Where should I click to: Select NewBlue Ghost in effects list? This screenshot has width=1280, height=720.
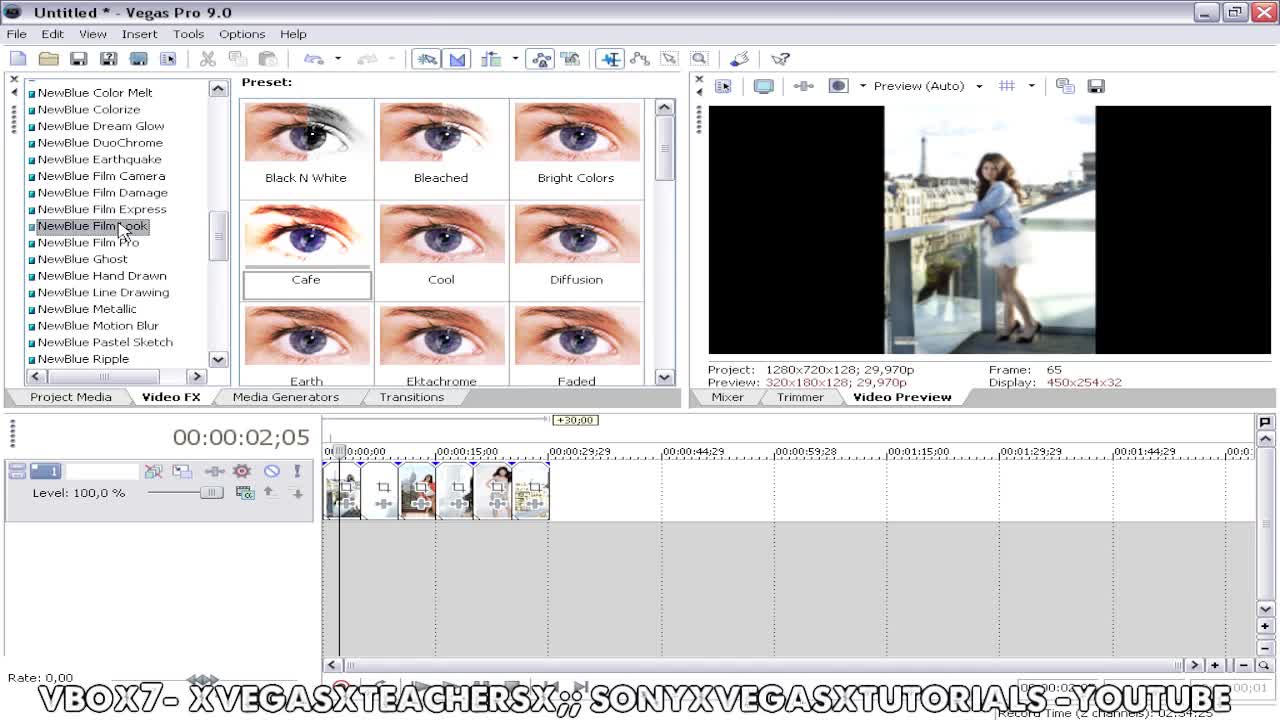click(x=82, y=259)
